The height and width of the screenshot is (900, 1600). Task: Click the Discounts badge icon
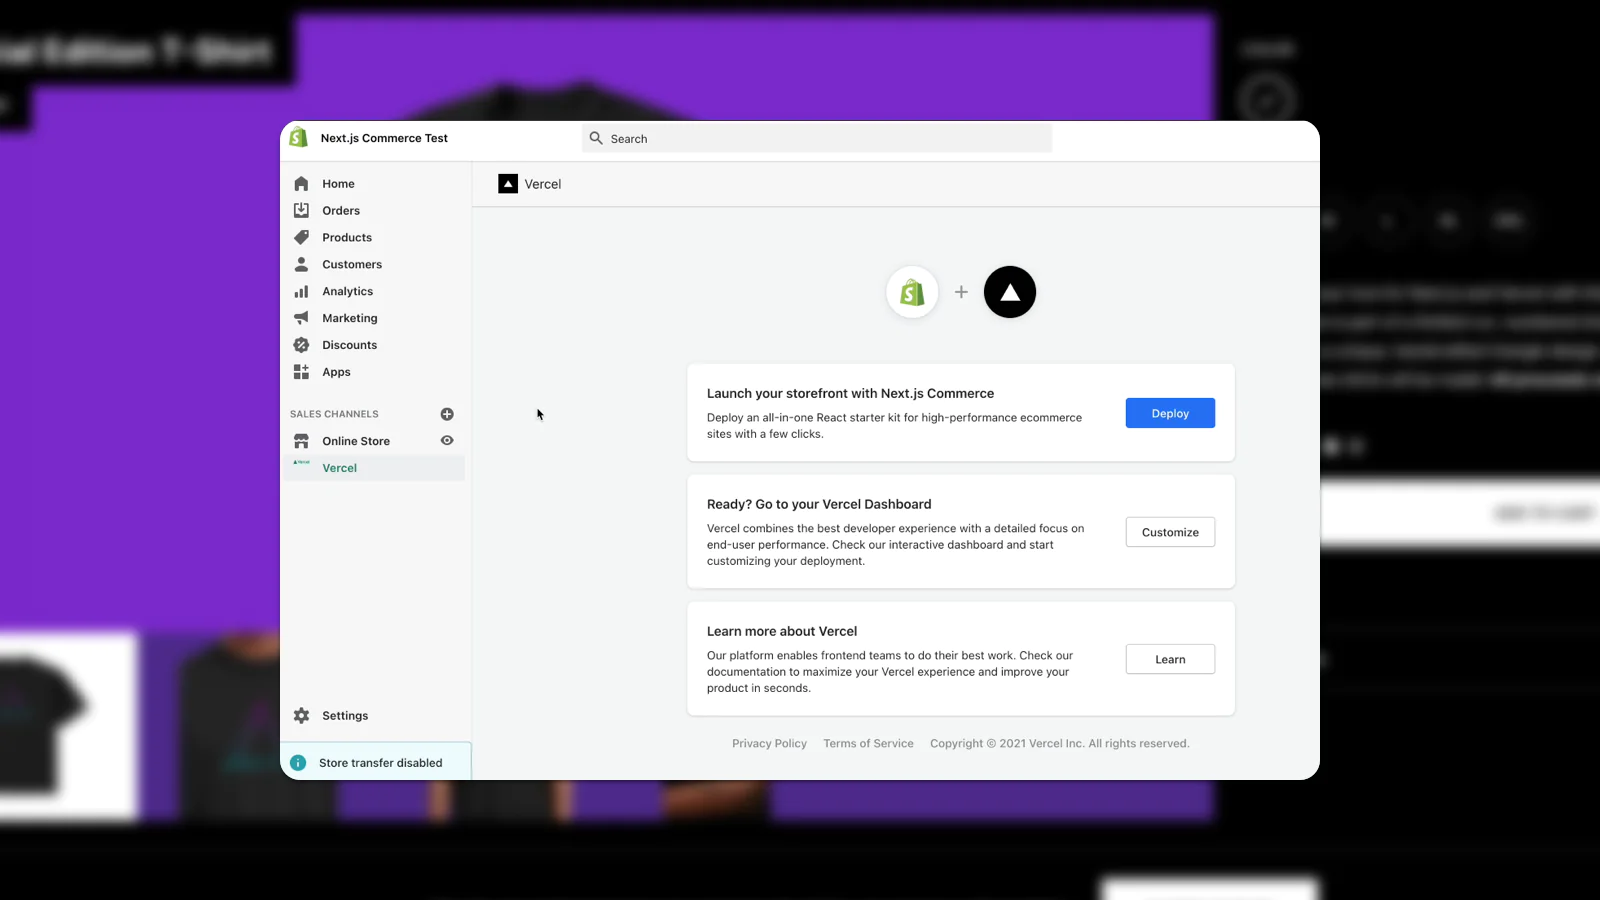tap(301, 345)
